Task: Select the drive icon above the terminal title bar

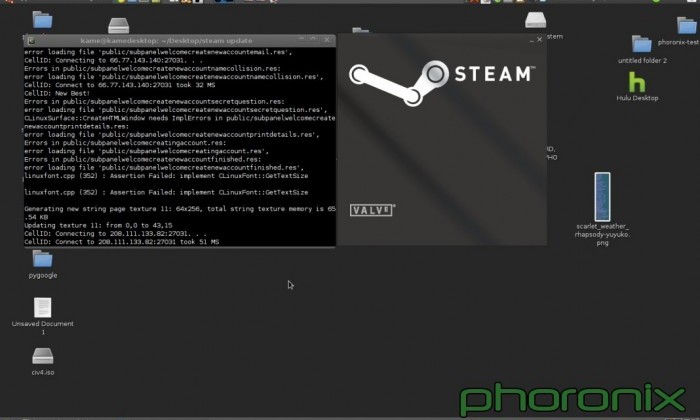Action: click(119, 25)
